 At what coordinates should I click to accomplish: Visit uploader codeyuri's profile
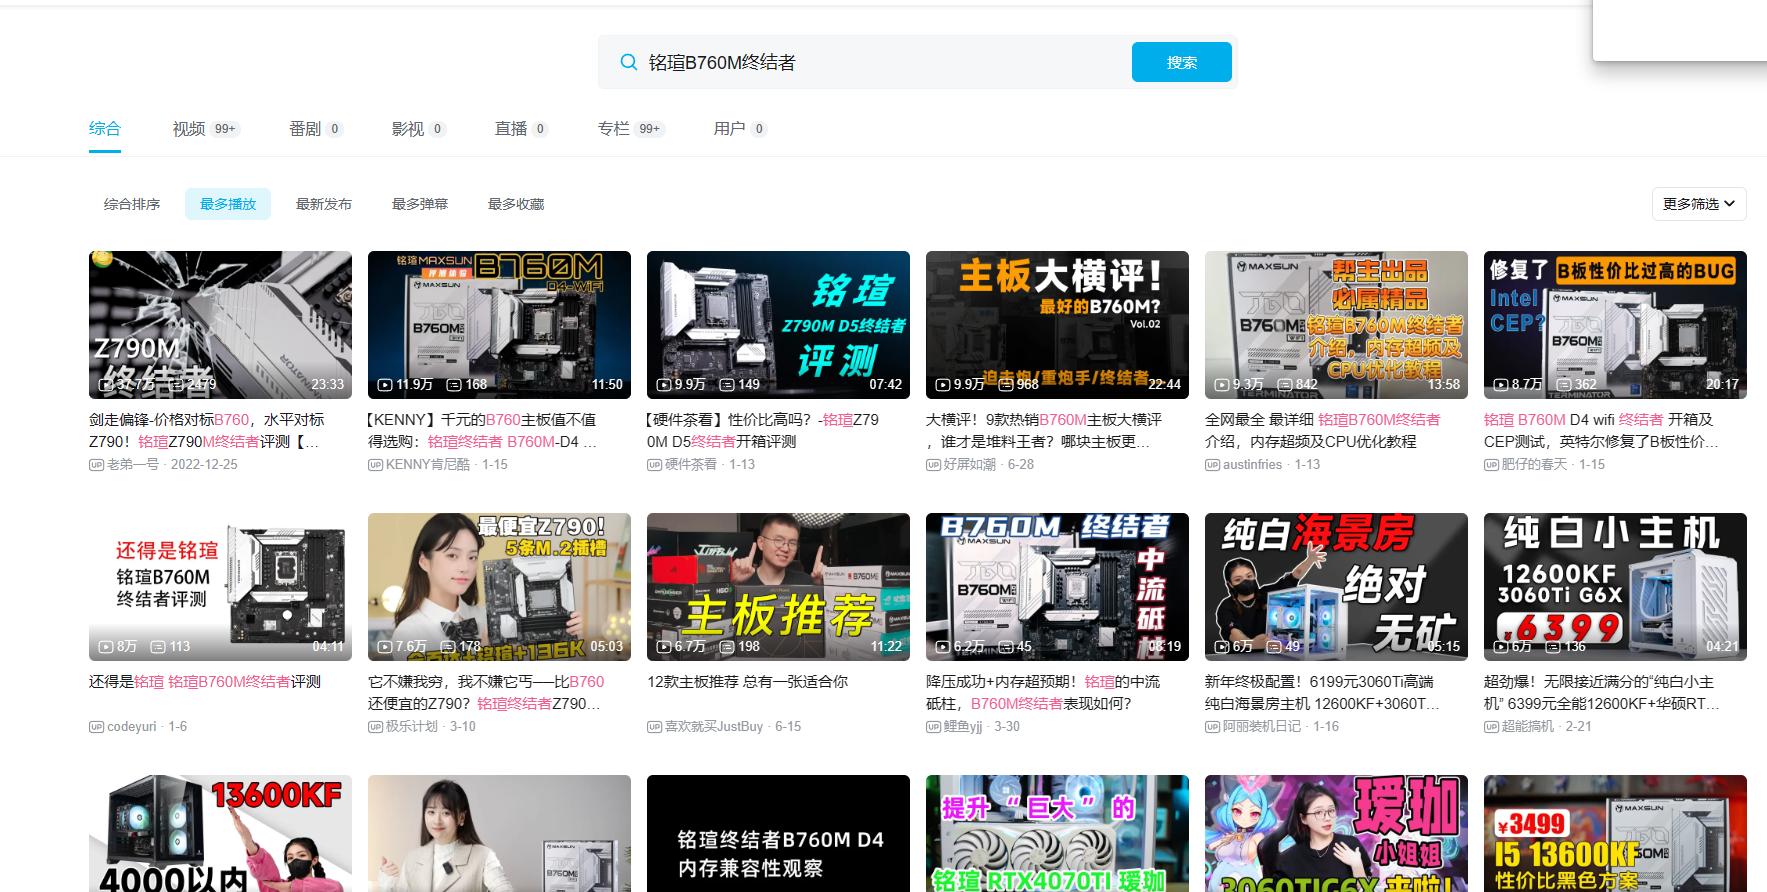pyautogui.click(x=132, y=726)
